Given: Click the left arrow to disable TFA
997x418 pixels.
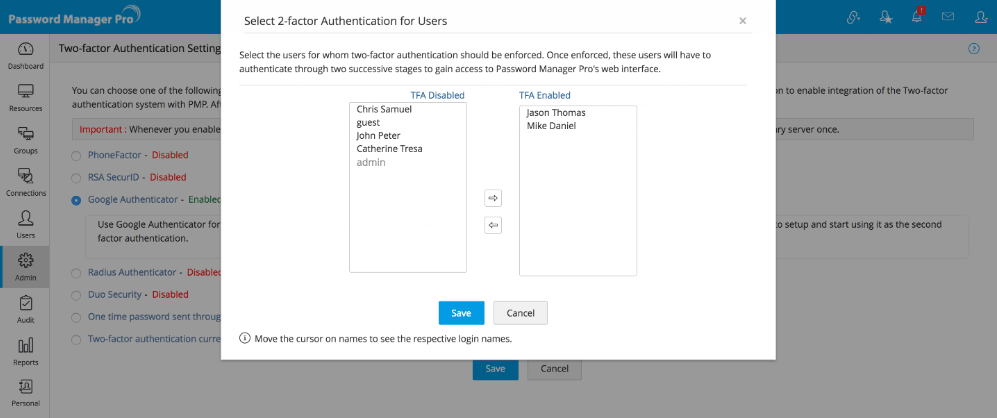Looking at the screenshot, I should click(493, 225).
